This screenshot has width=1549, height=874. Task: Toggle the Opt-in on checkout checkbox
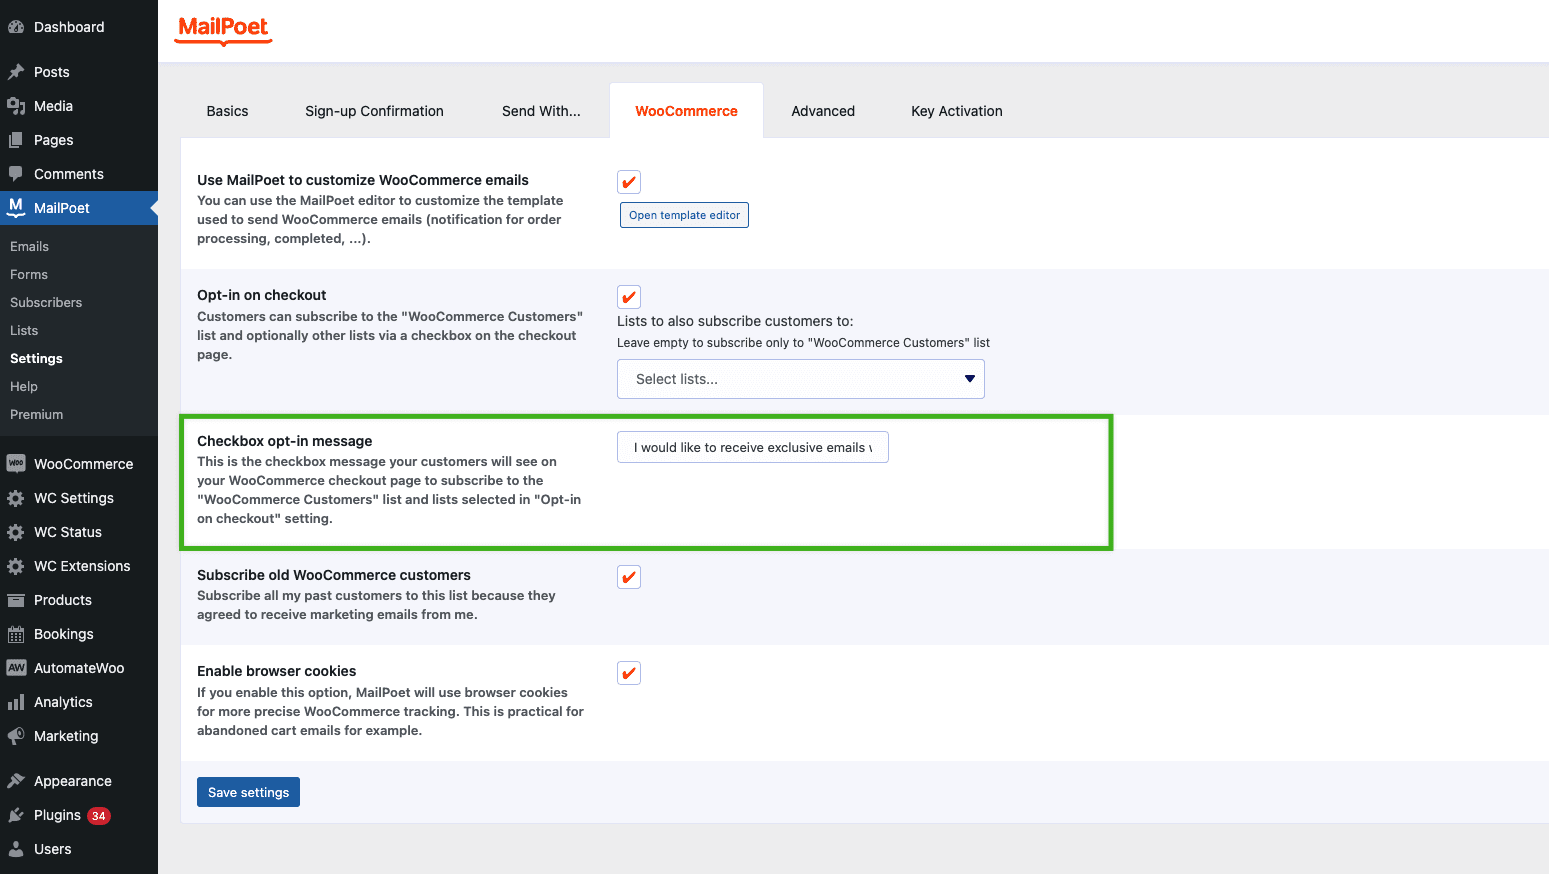(629, 297)
